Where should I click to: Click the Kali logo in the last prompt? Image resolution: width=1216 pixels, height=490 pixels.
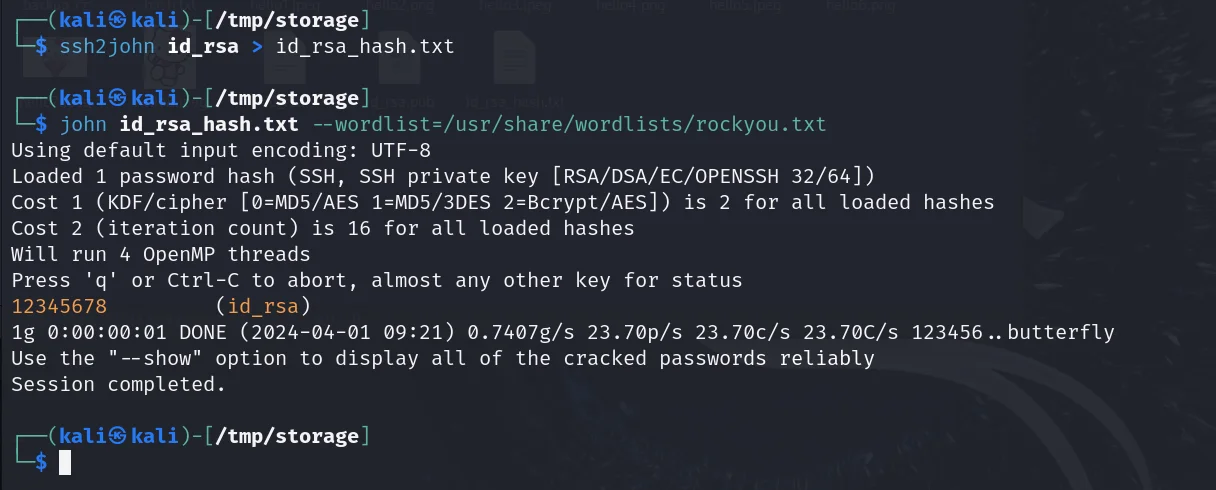coord(117,436)
